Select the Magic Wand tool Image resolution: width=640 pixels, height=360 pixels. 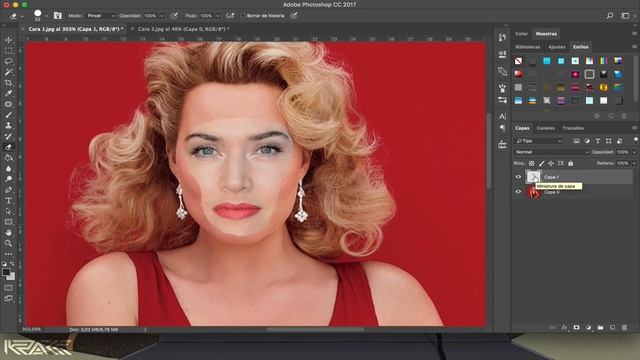(8, 72)
